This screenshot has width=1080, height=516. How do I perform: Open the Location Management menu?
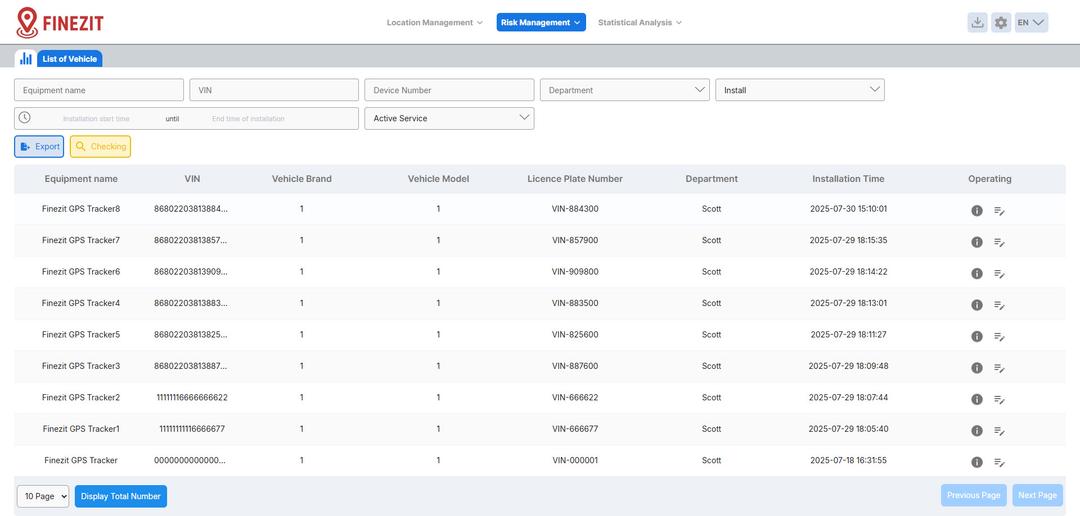(434, 22)
